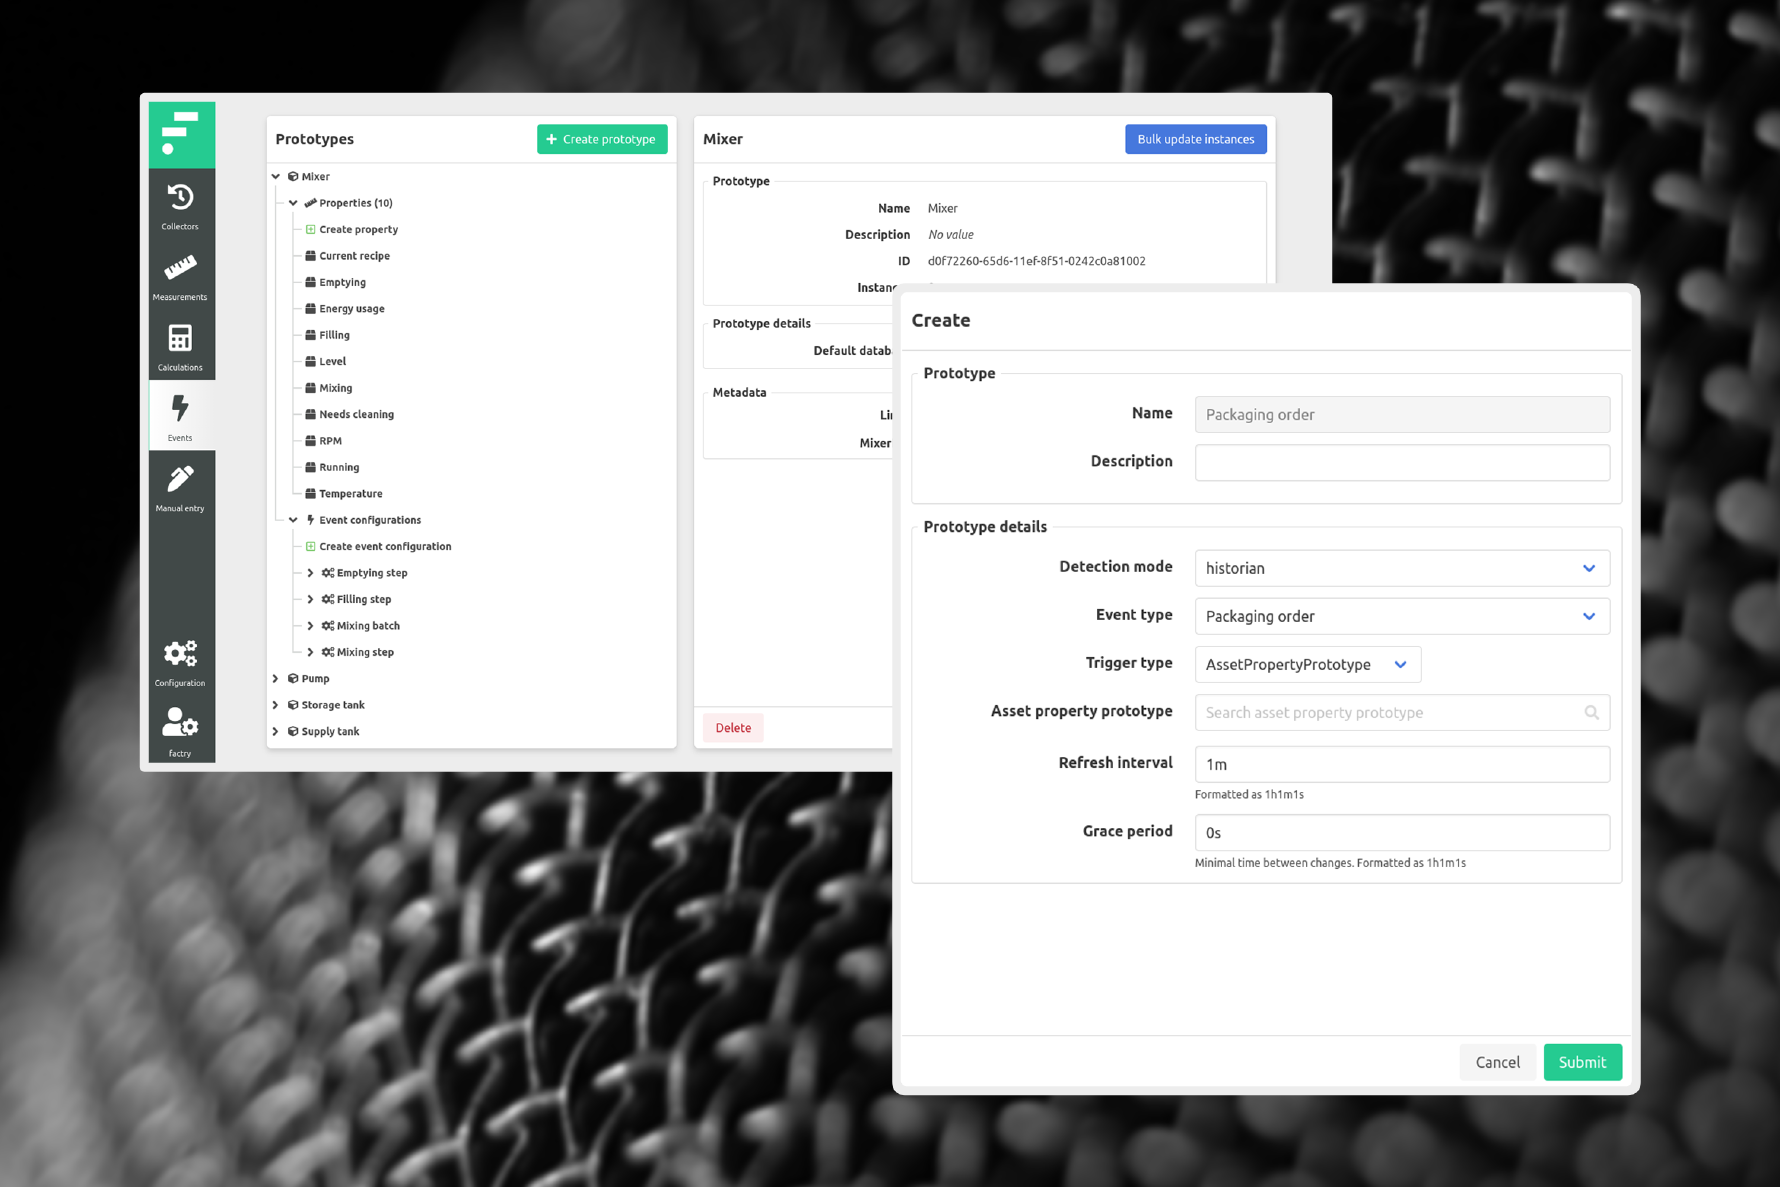Viewport: 1780px width, 1187px height.
Task: Click the cube icon beside Supply tank
Action: click(293, 731)
